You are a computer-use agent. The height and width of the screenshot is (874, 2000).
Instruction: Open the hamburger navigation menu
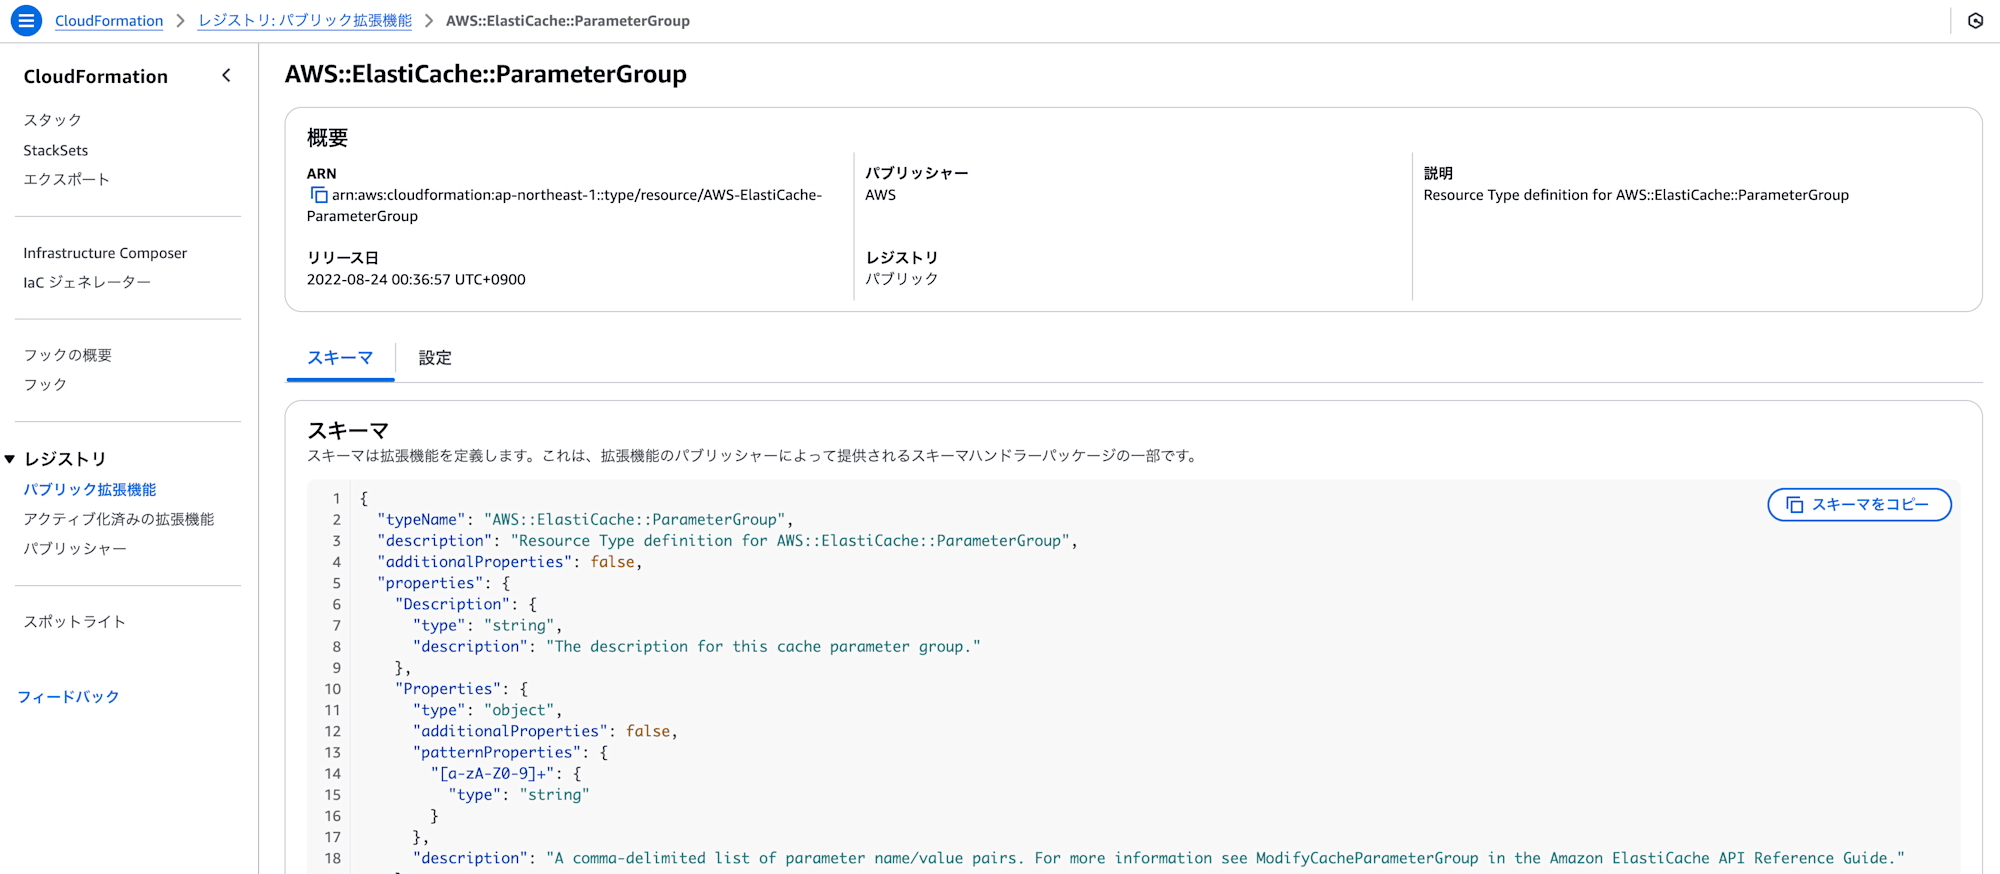26,20
